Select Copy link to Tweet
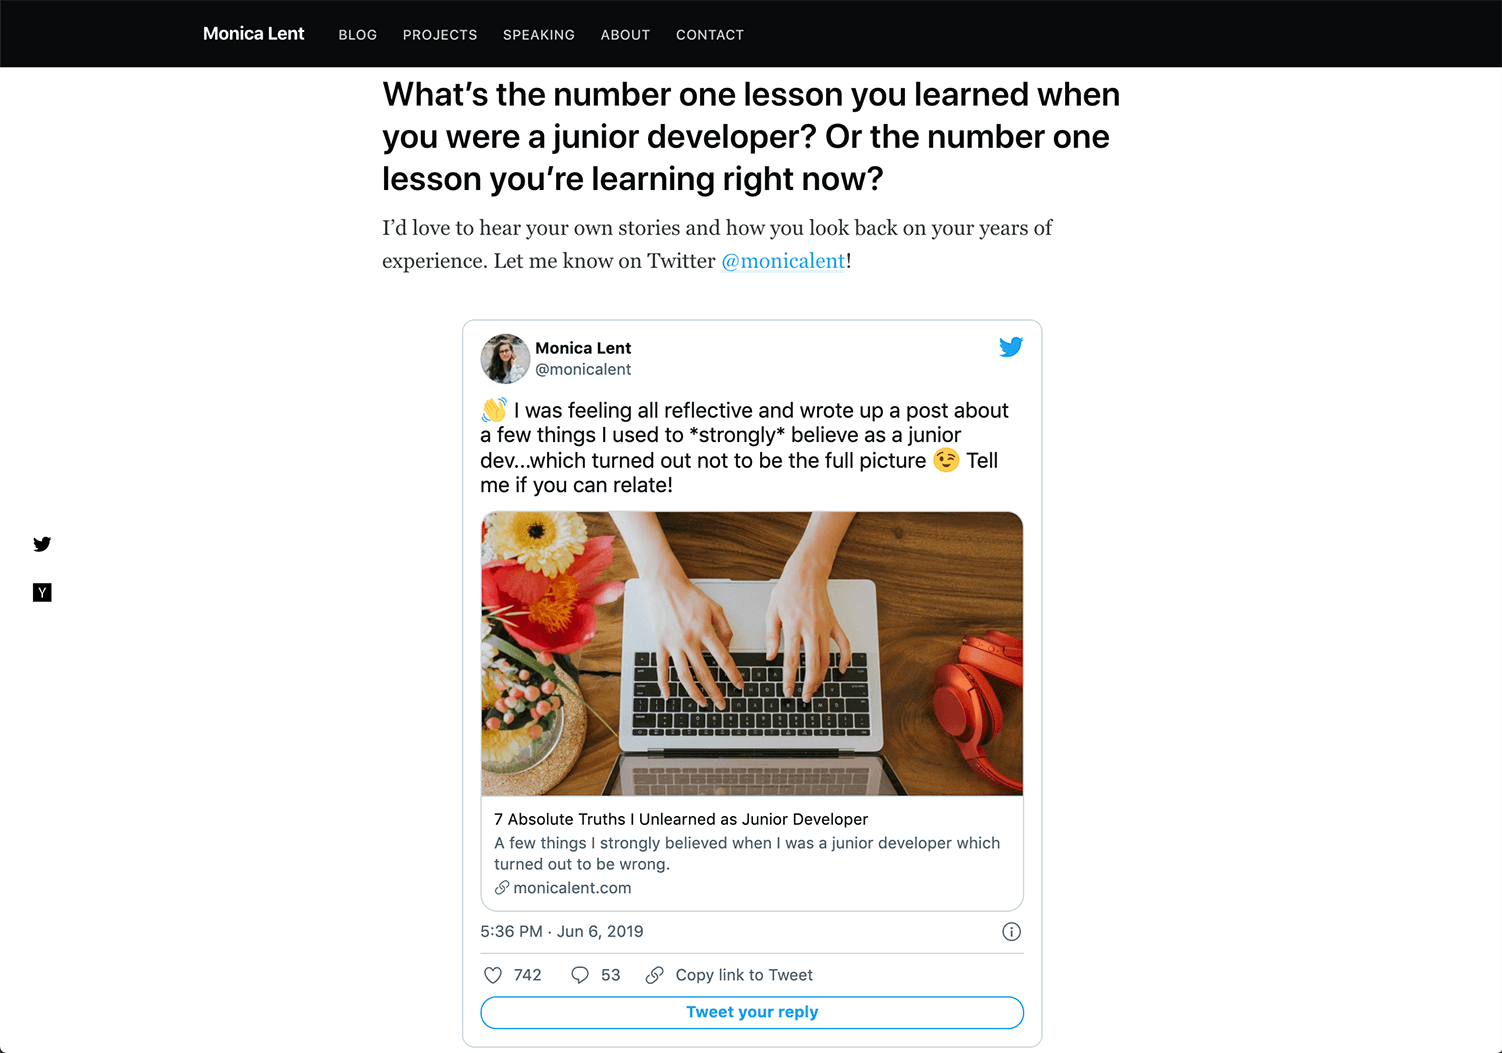The height and width of the screenshot is (1053, 1502). point(744,975)
